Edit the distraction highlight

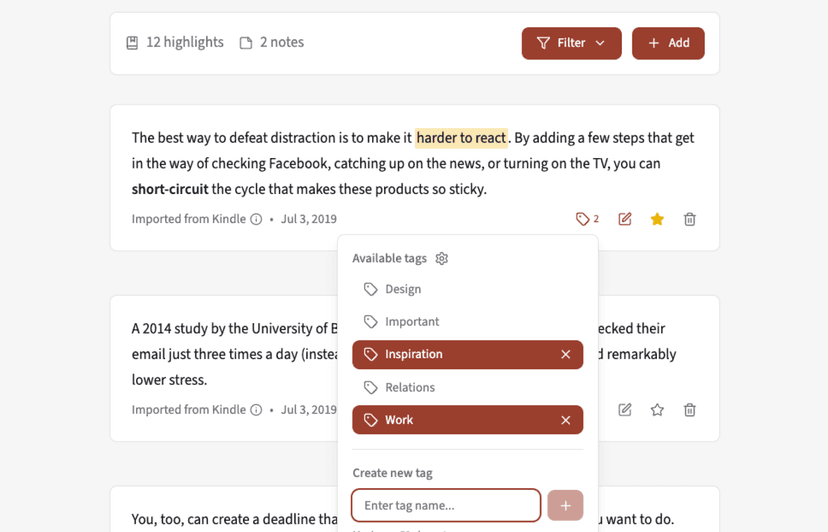[625, 219]
